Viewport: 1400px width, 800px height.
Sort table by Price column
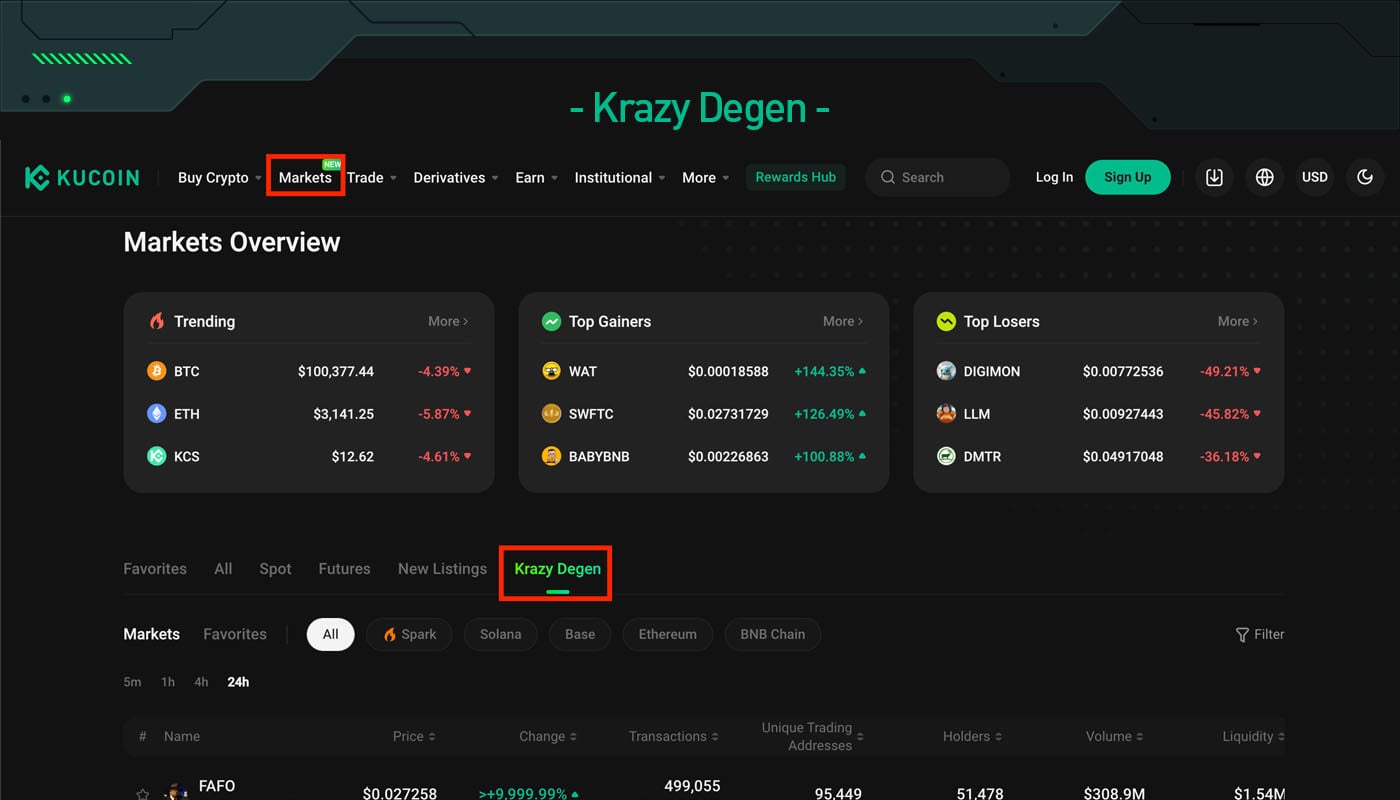point(414,736)
